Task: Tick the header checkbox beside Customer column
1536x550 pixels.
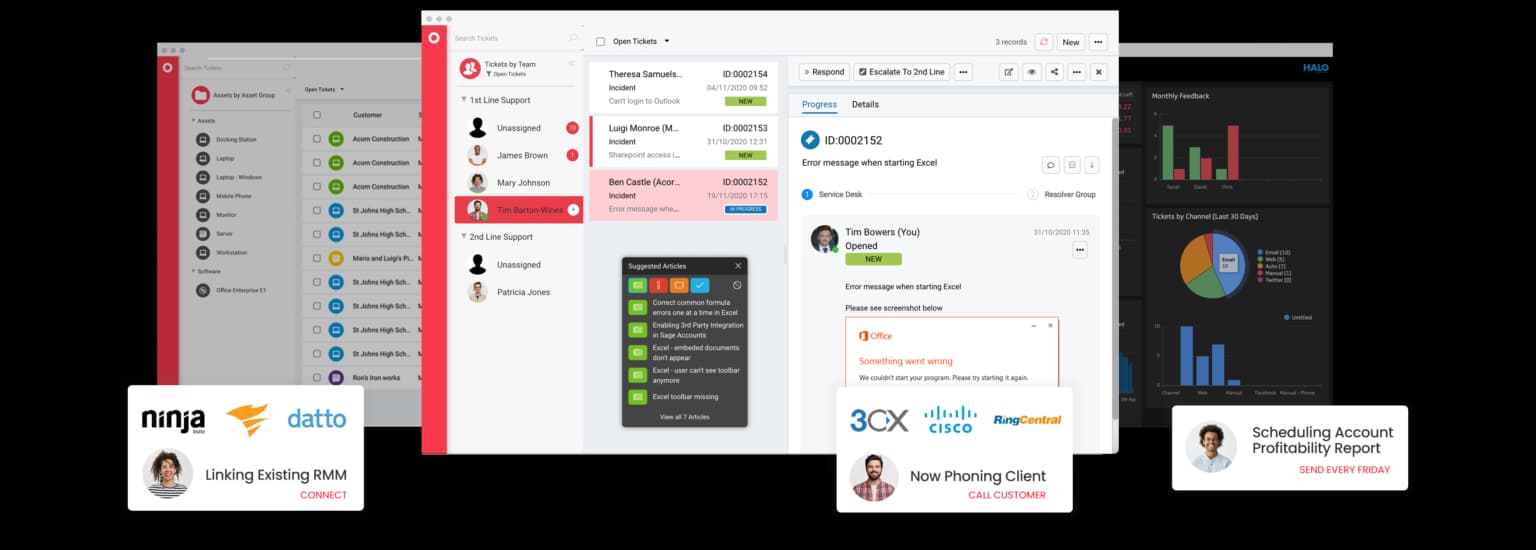Action: coord(317,115)
